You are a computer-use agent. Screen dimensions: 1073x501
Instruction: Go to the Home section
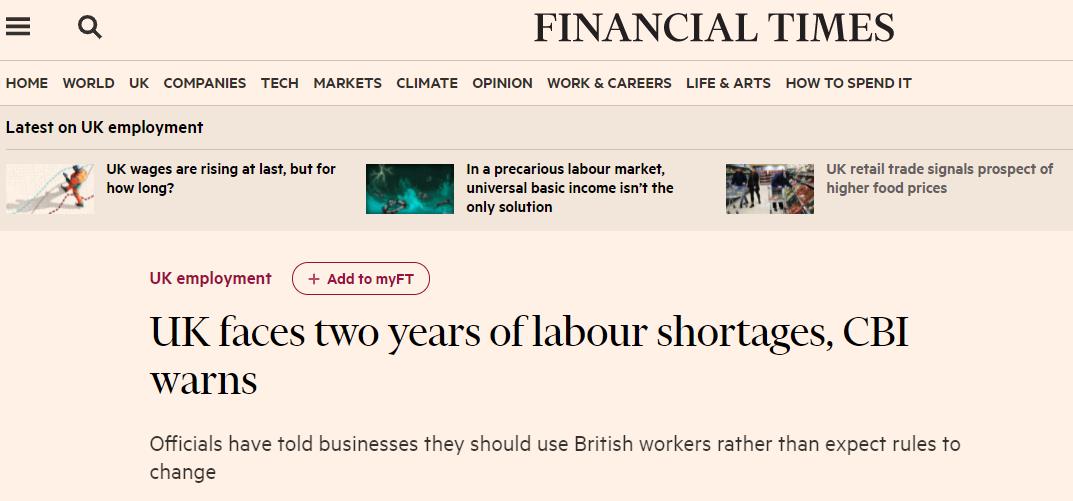tap(27, 83)
